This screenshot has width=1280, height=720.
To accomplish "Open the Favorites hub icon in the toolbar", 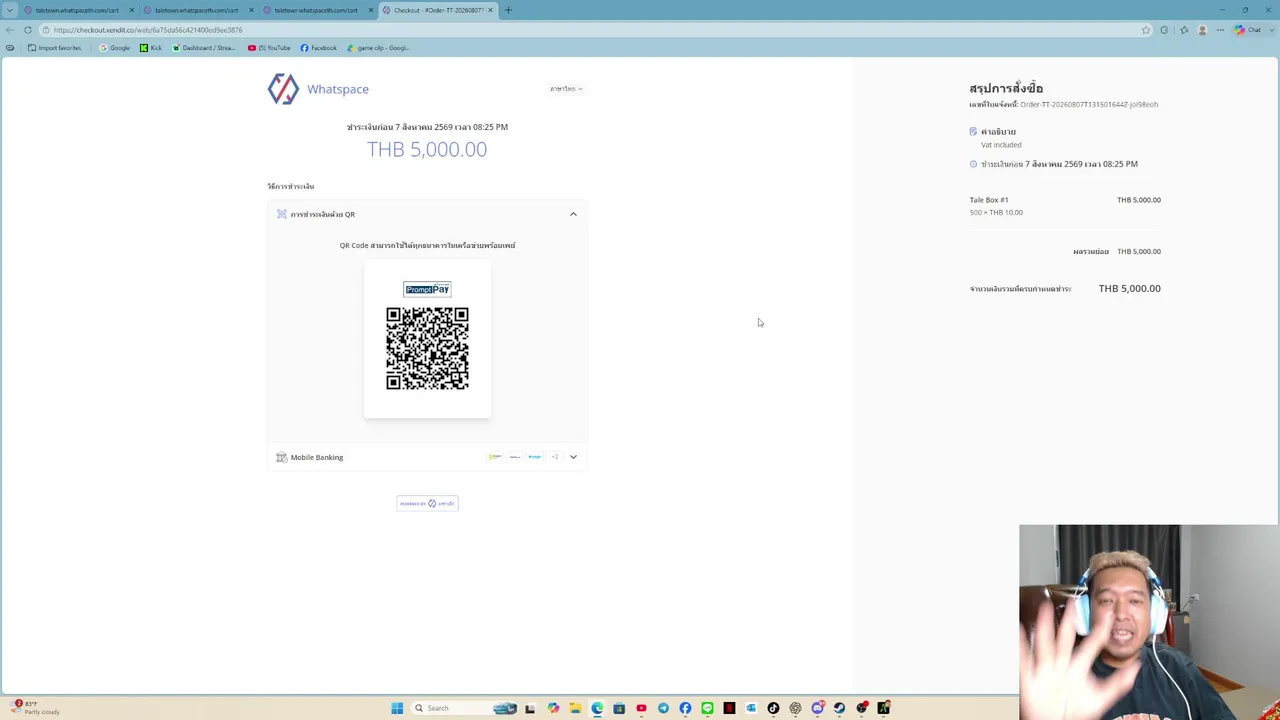I will point(1184,30).
